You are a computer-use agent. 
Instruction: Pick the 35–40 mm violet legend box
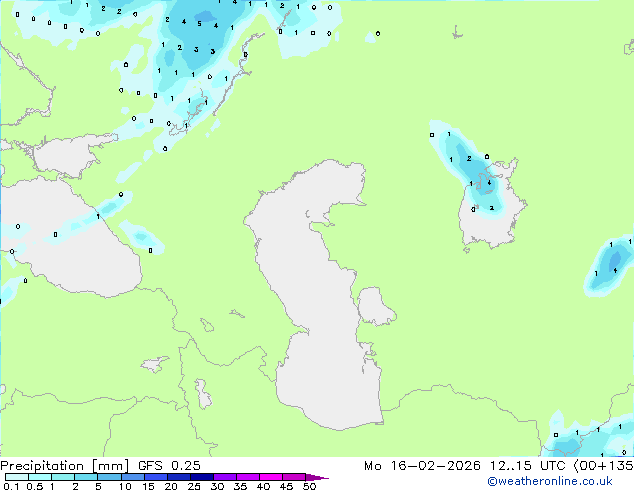click(x=247, y=477)
